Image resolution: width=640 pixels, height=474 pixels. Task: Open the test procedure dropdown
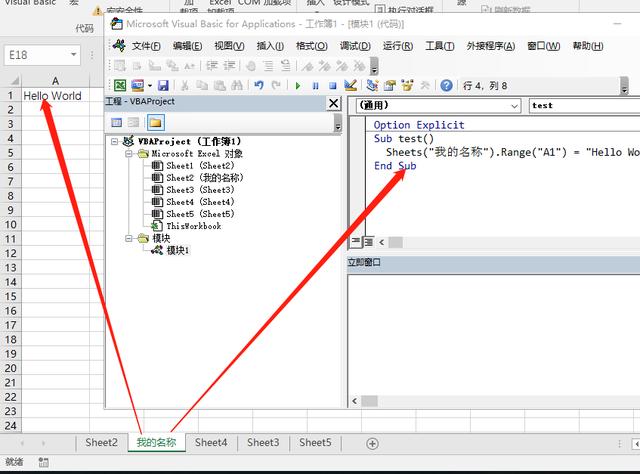click(x=584, y=106)
